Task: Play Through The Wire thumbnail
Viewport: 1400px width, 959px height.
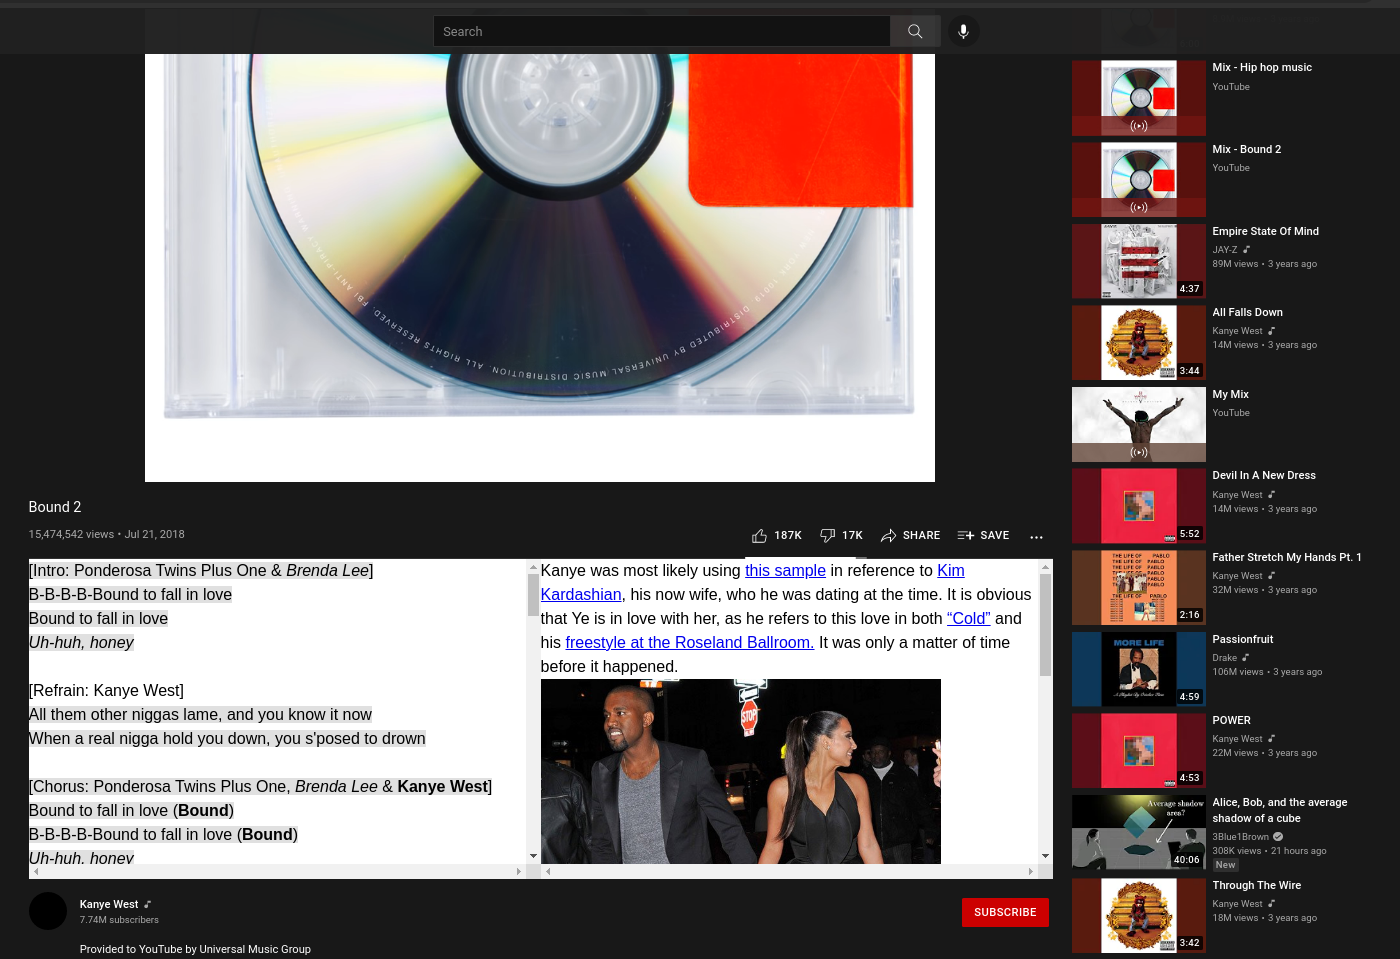Action: click(x=1139, y=916)
